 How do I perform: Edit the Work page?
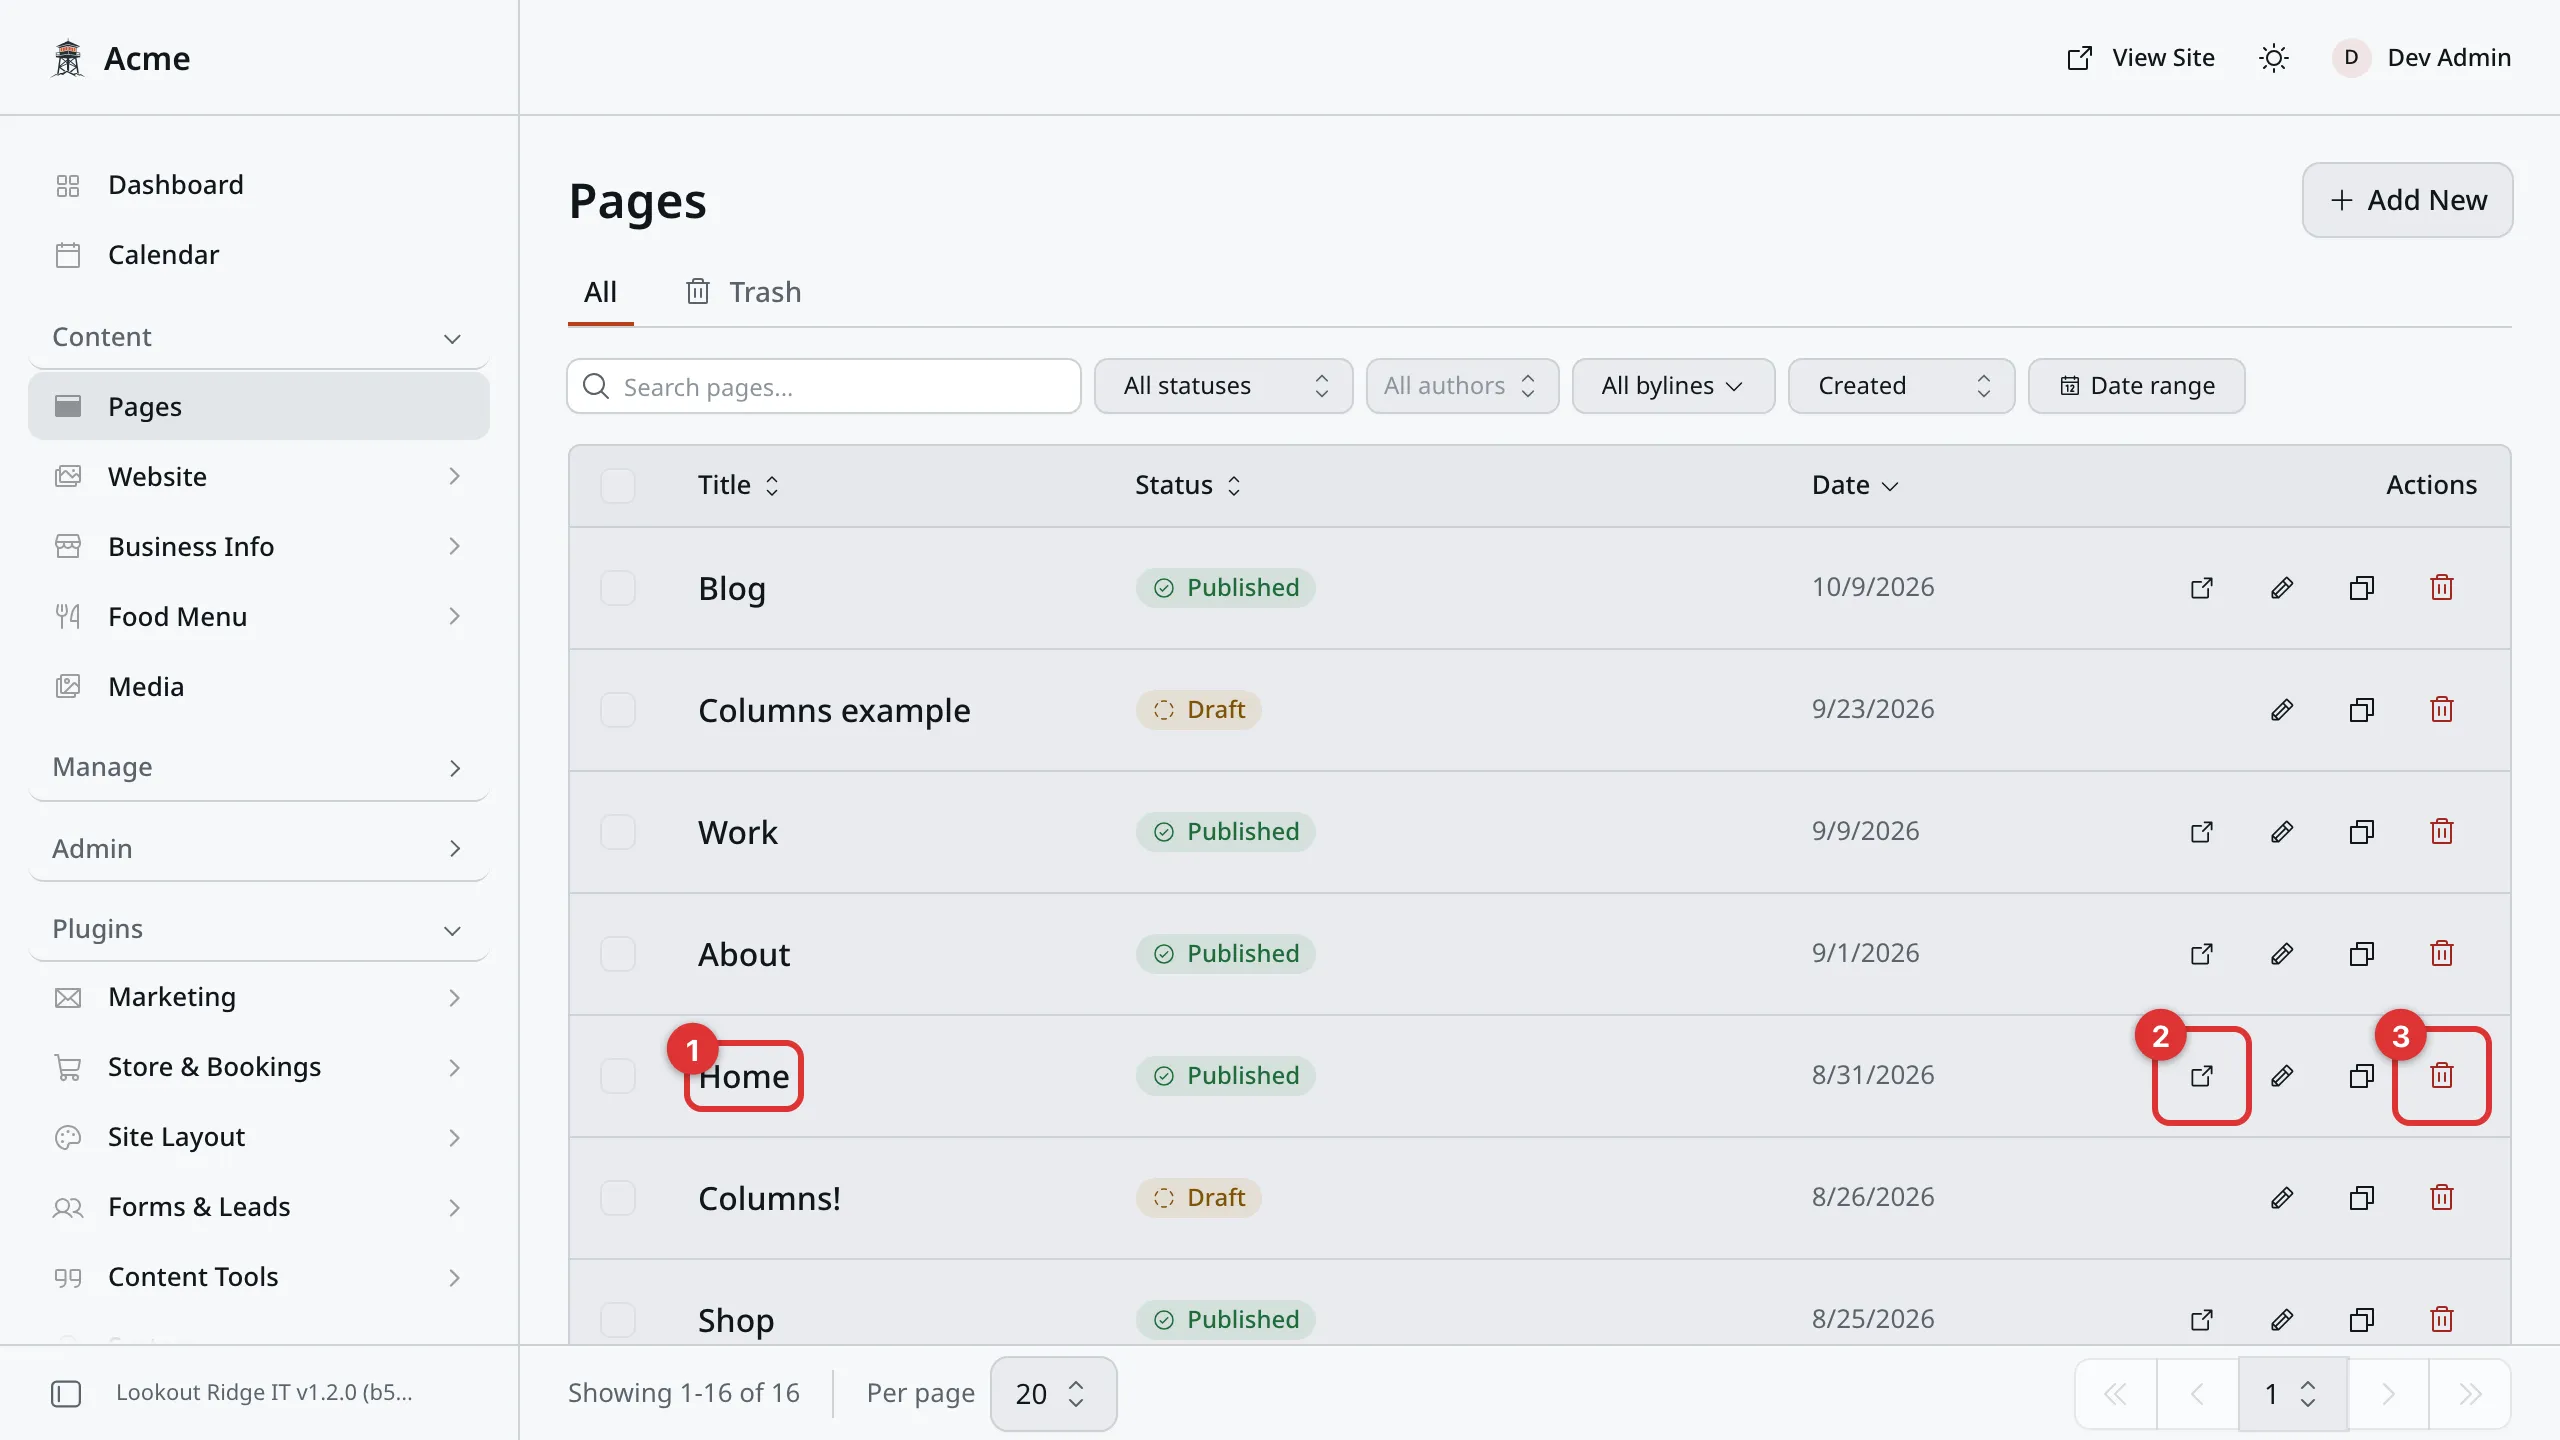pyautogui.click(x=2282, y=832)
